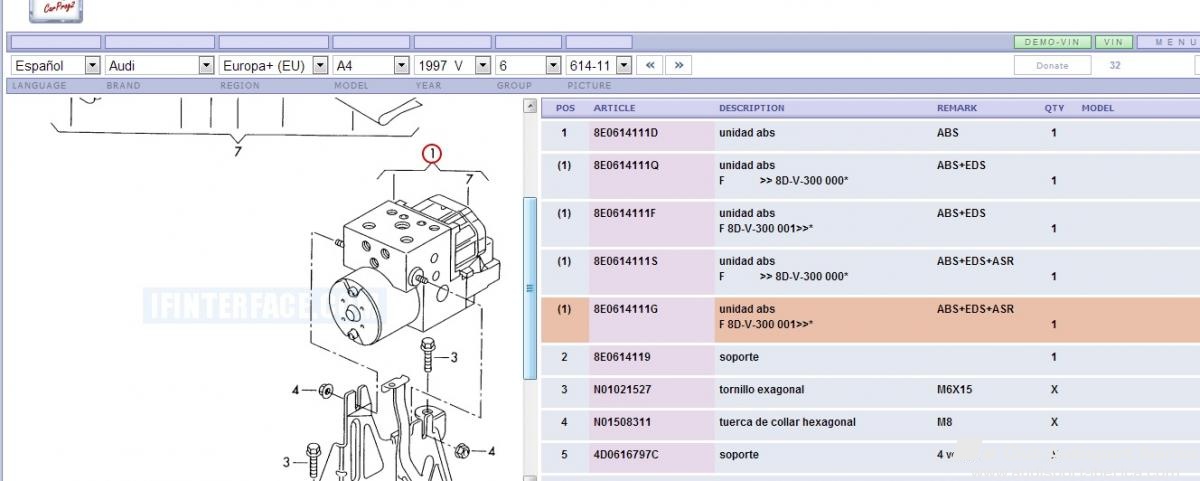Click 'soporte' description in position 5 row

pos(738,454)
